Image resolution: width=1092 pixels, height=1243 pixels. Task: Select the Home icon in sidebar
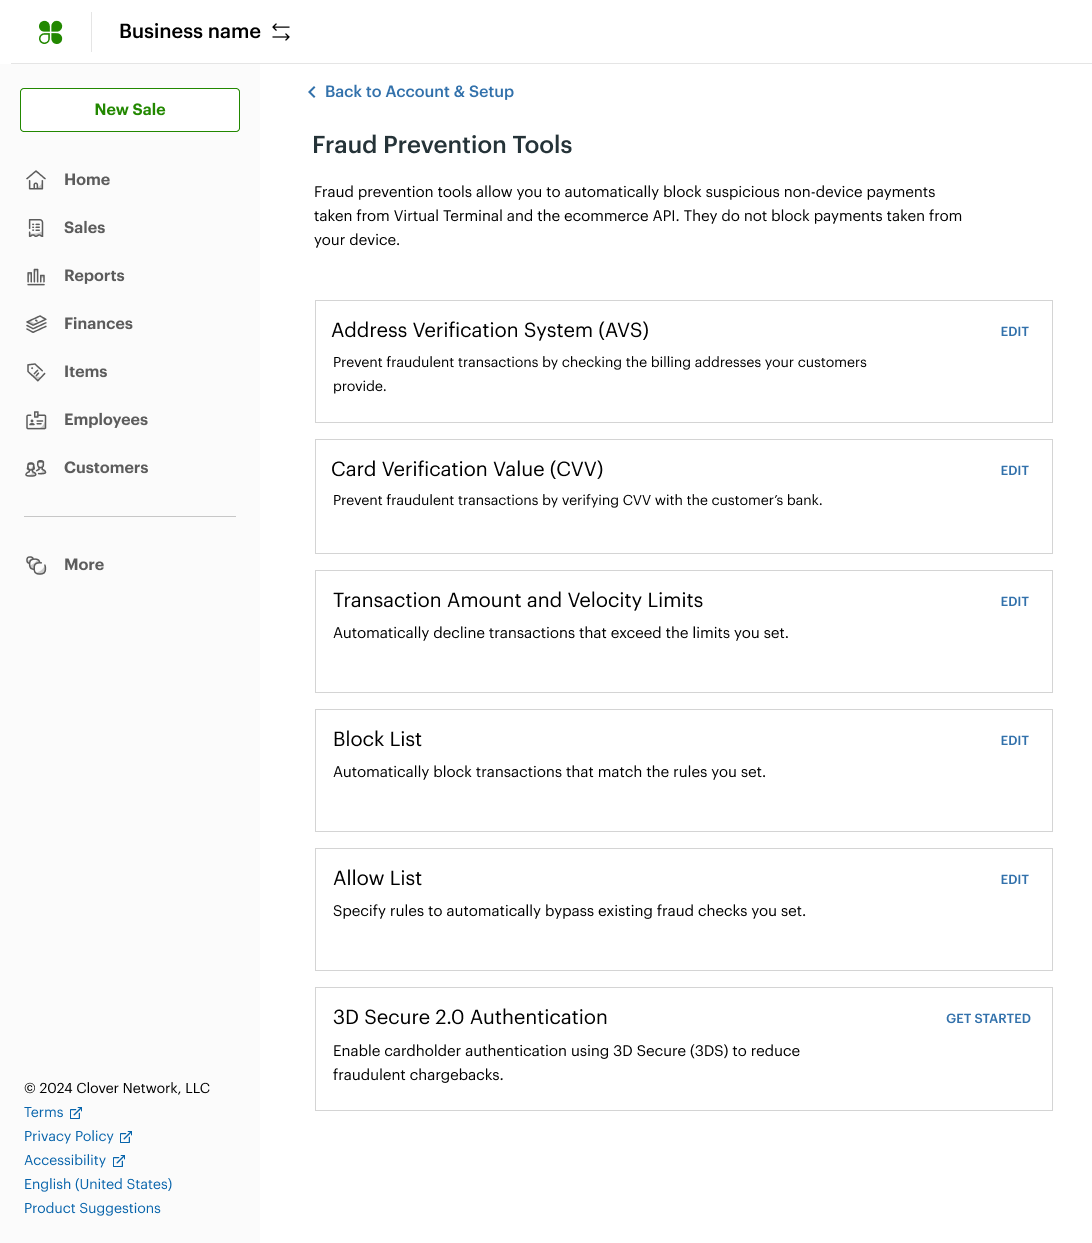point(36,179)
